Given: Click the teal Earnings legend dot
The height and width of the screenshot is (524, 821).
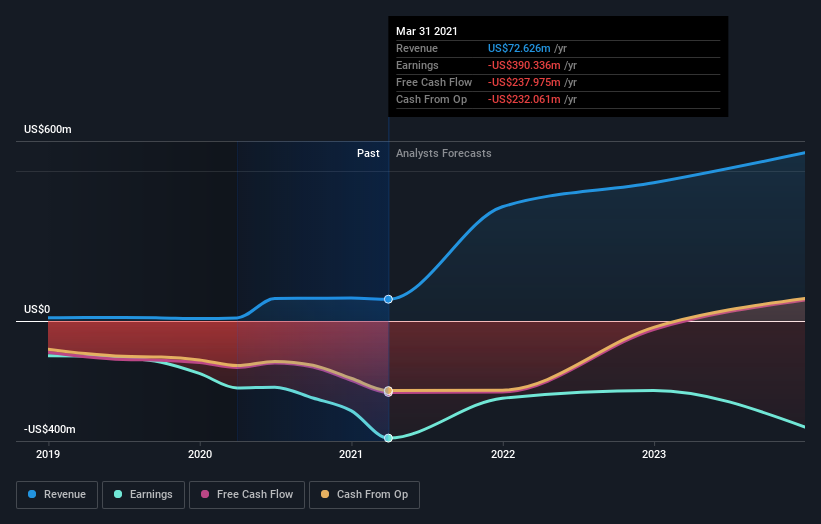Looking at the screenshot, I should [118, 494].
